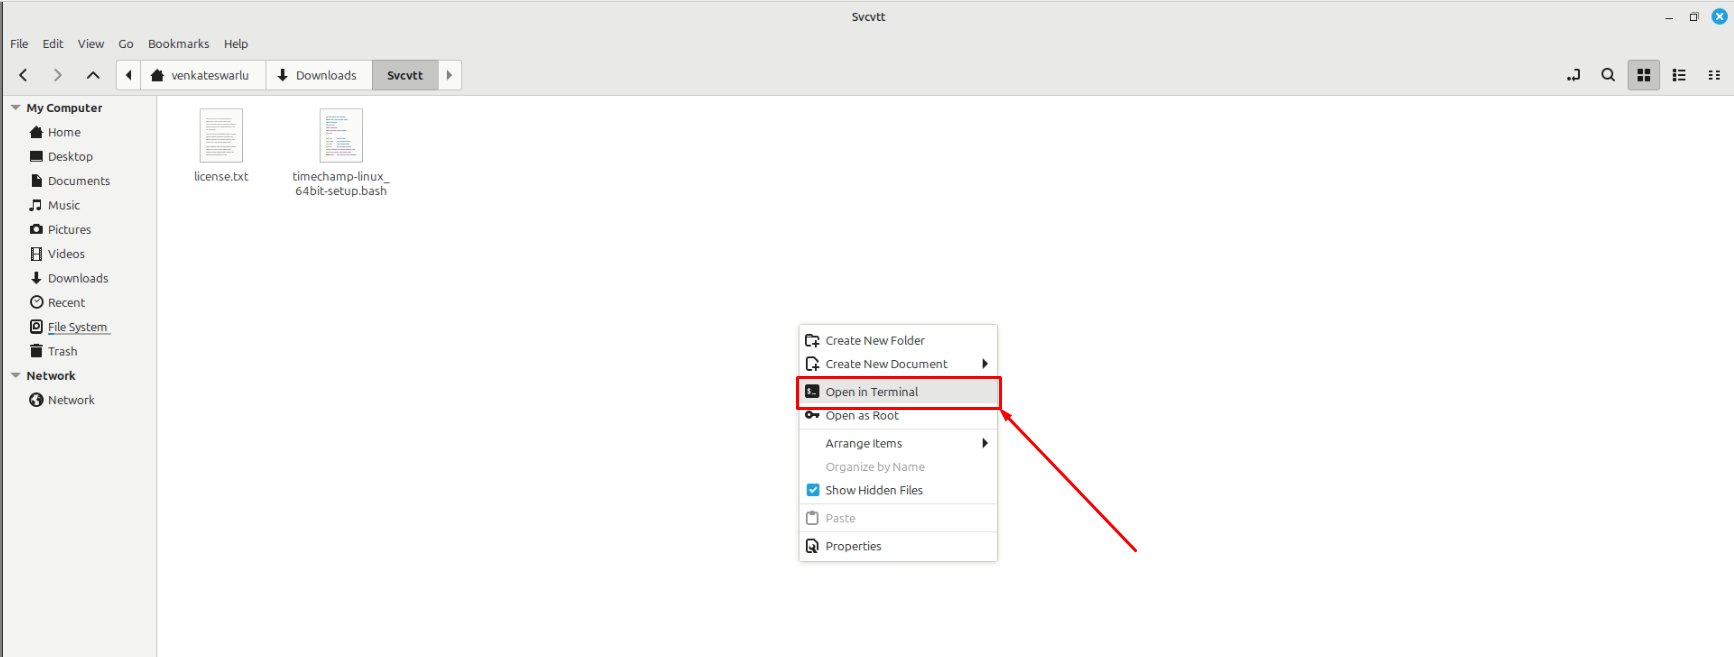
Task: Go forward with the right arrow button
Action: (x=58, y=75)
